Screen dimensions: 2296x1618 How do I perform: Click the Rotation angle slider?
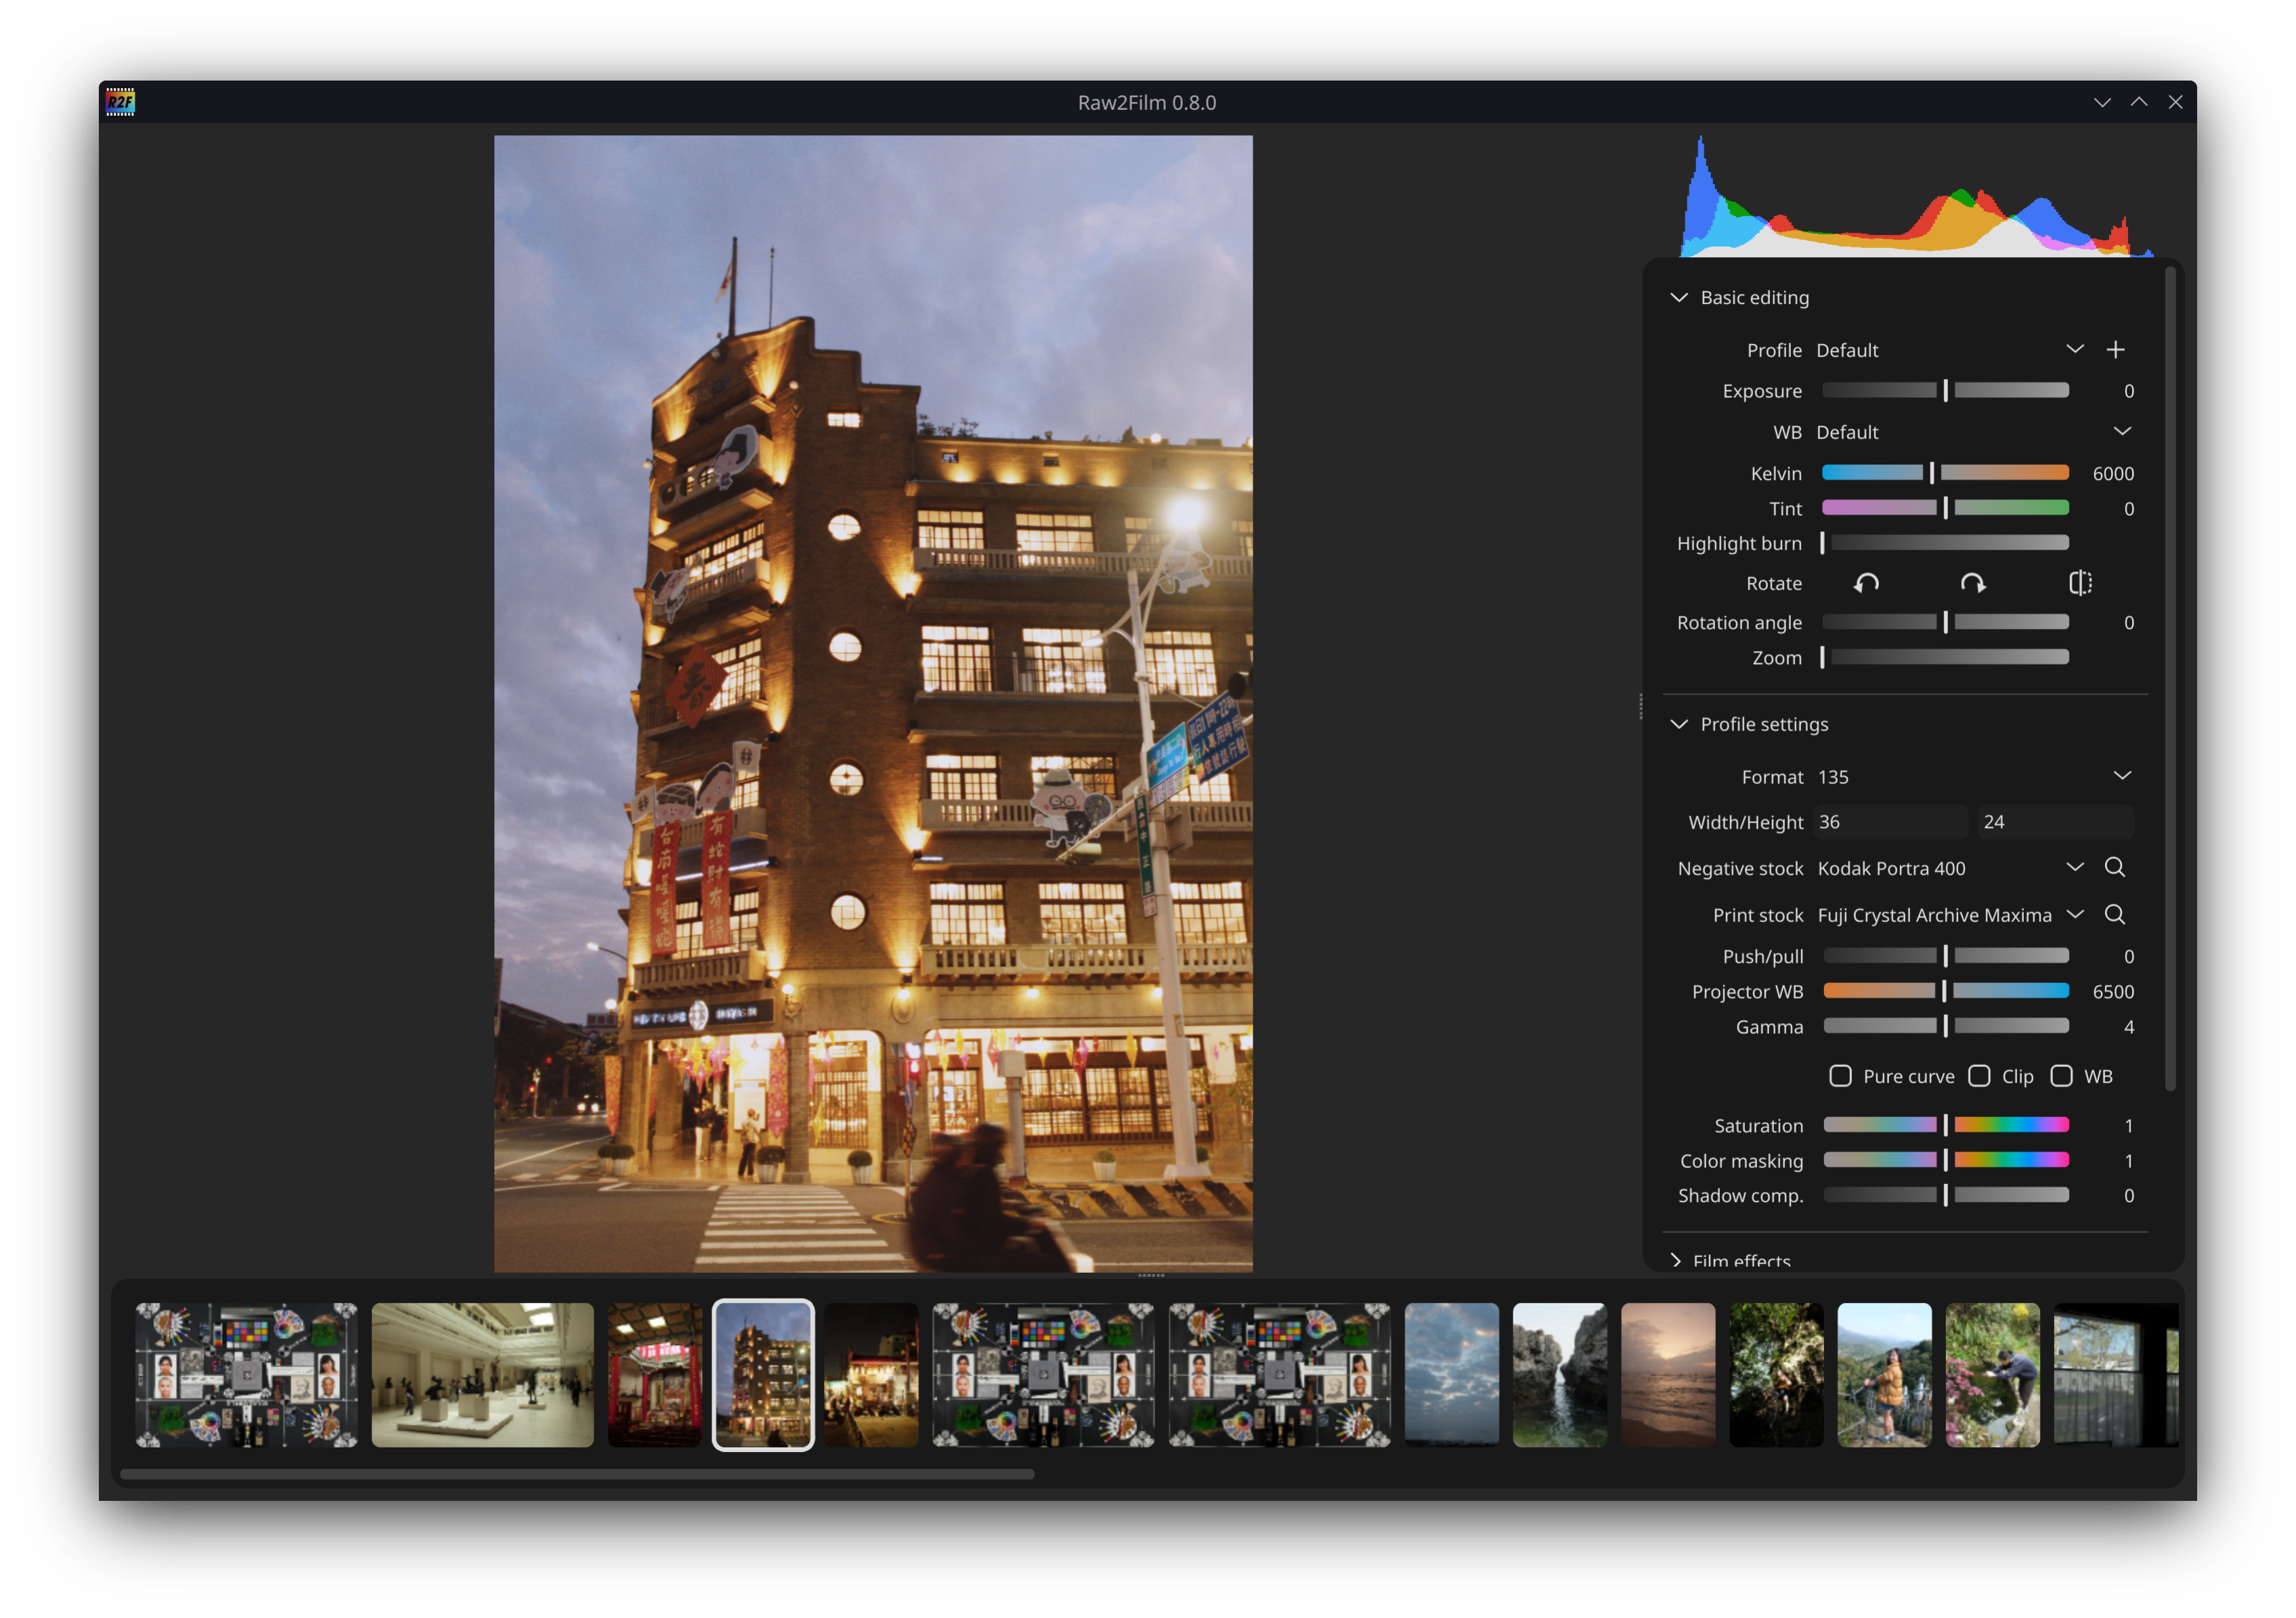coord(1945,622)
